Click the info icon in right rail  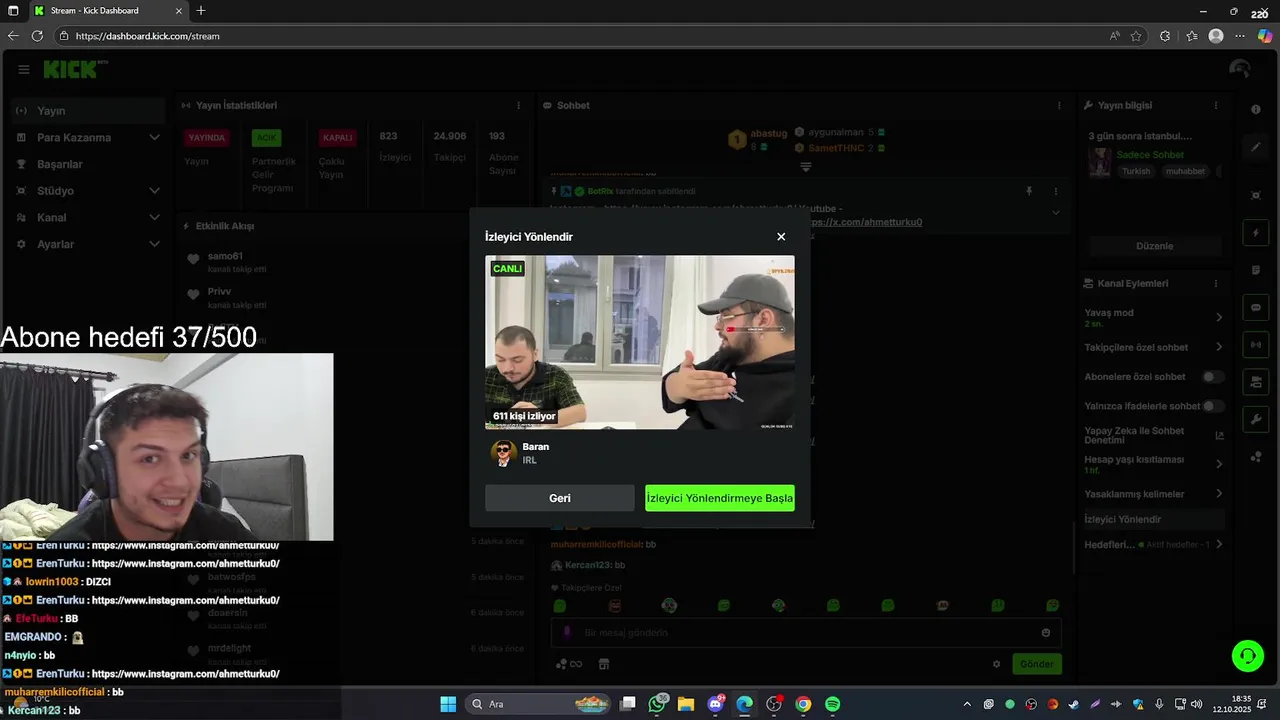click(1256, 110)
